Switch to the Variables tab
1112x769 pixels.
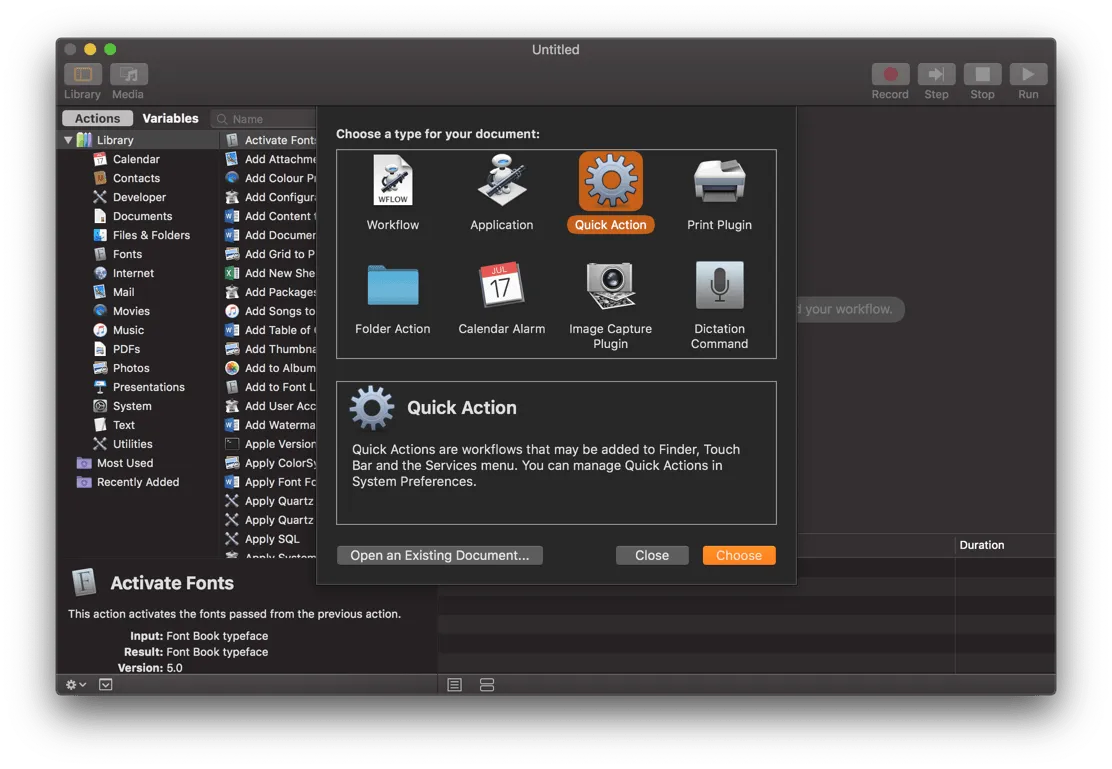pyautogui.click(x=170, y=118)
